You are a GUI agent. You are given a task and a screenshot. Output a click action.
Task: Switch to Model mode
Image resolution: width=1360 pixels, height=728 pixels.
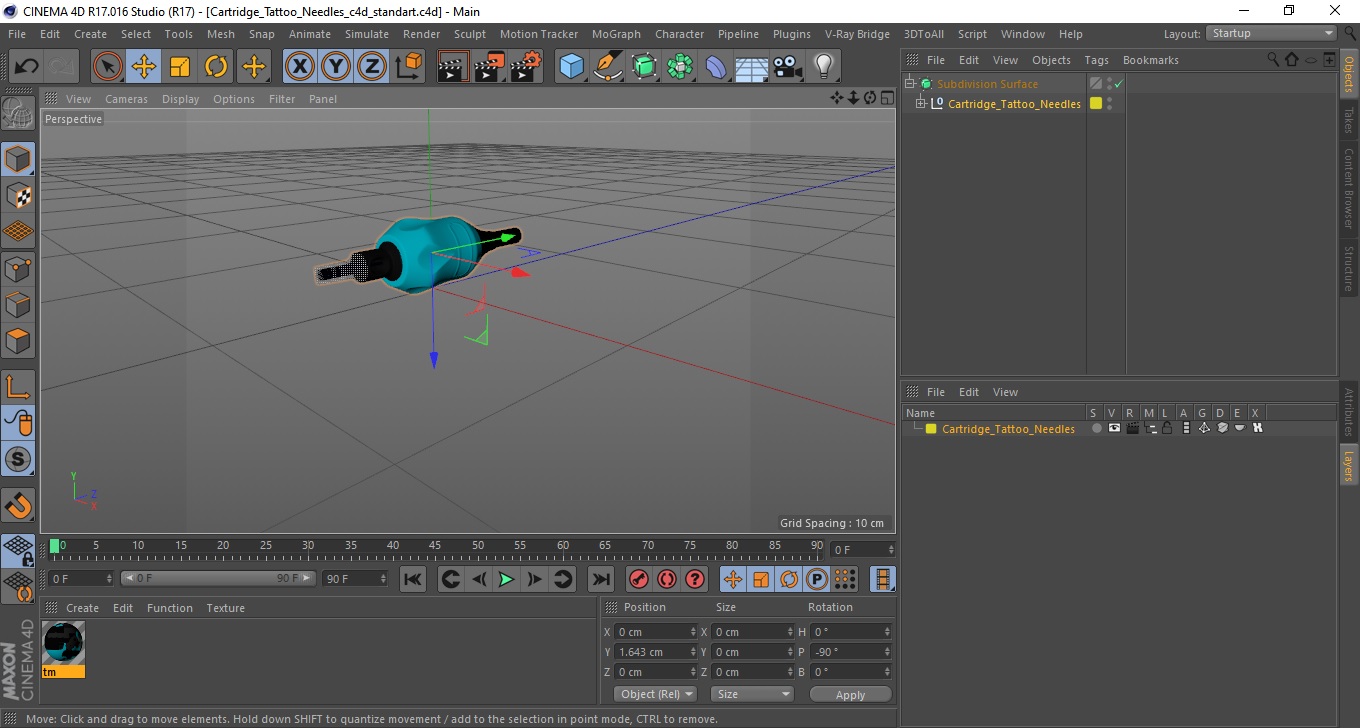pyautogui.click(x=18, y=159)
